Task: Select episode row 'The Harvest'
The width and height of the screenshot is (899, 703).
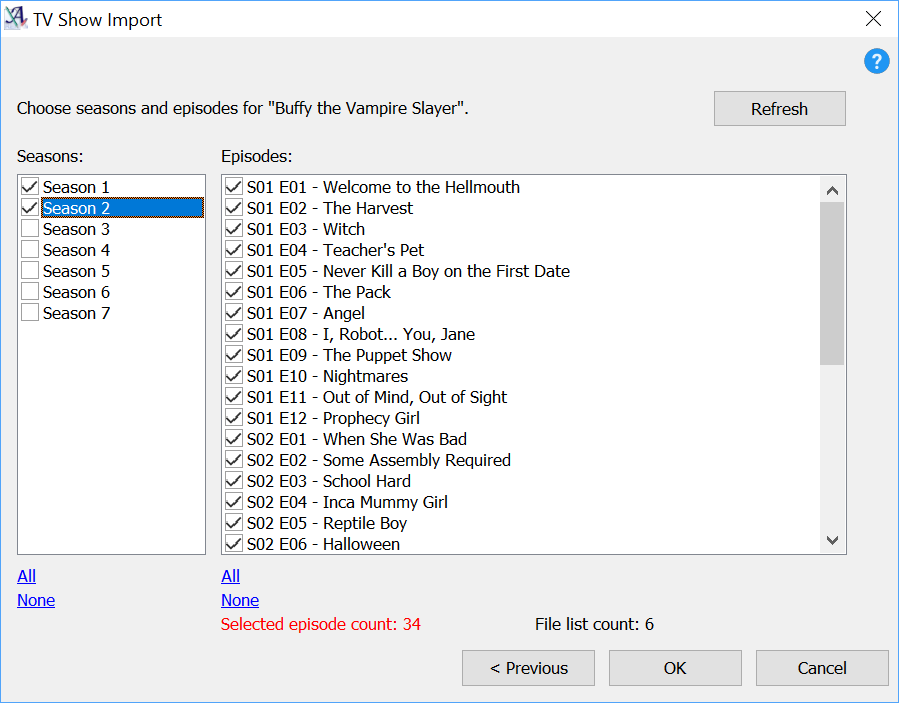Action: 330,208
